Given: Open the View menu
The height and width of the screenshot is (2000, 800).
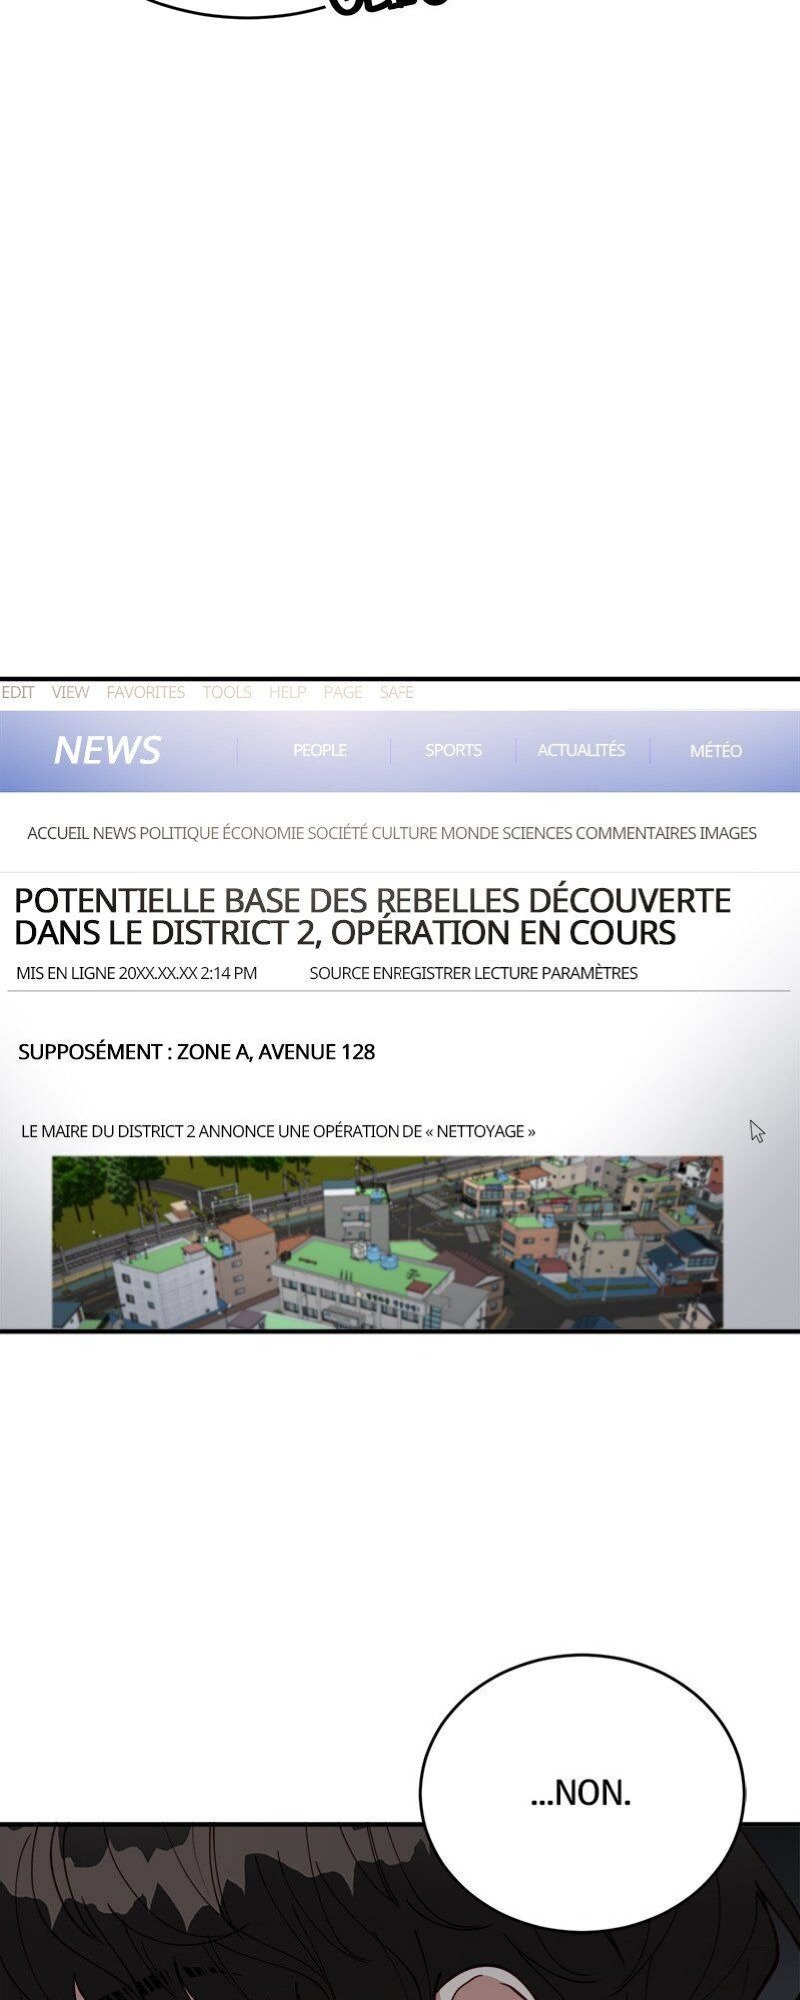Looking at the screenshot, I should point(70,692).
